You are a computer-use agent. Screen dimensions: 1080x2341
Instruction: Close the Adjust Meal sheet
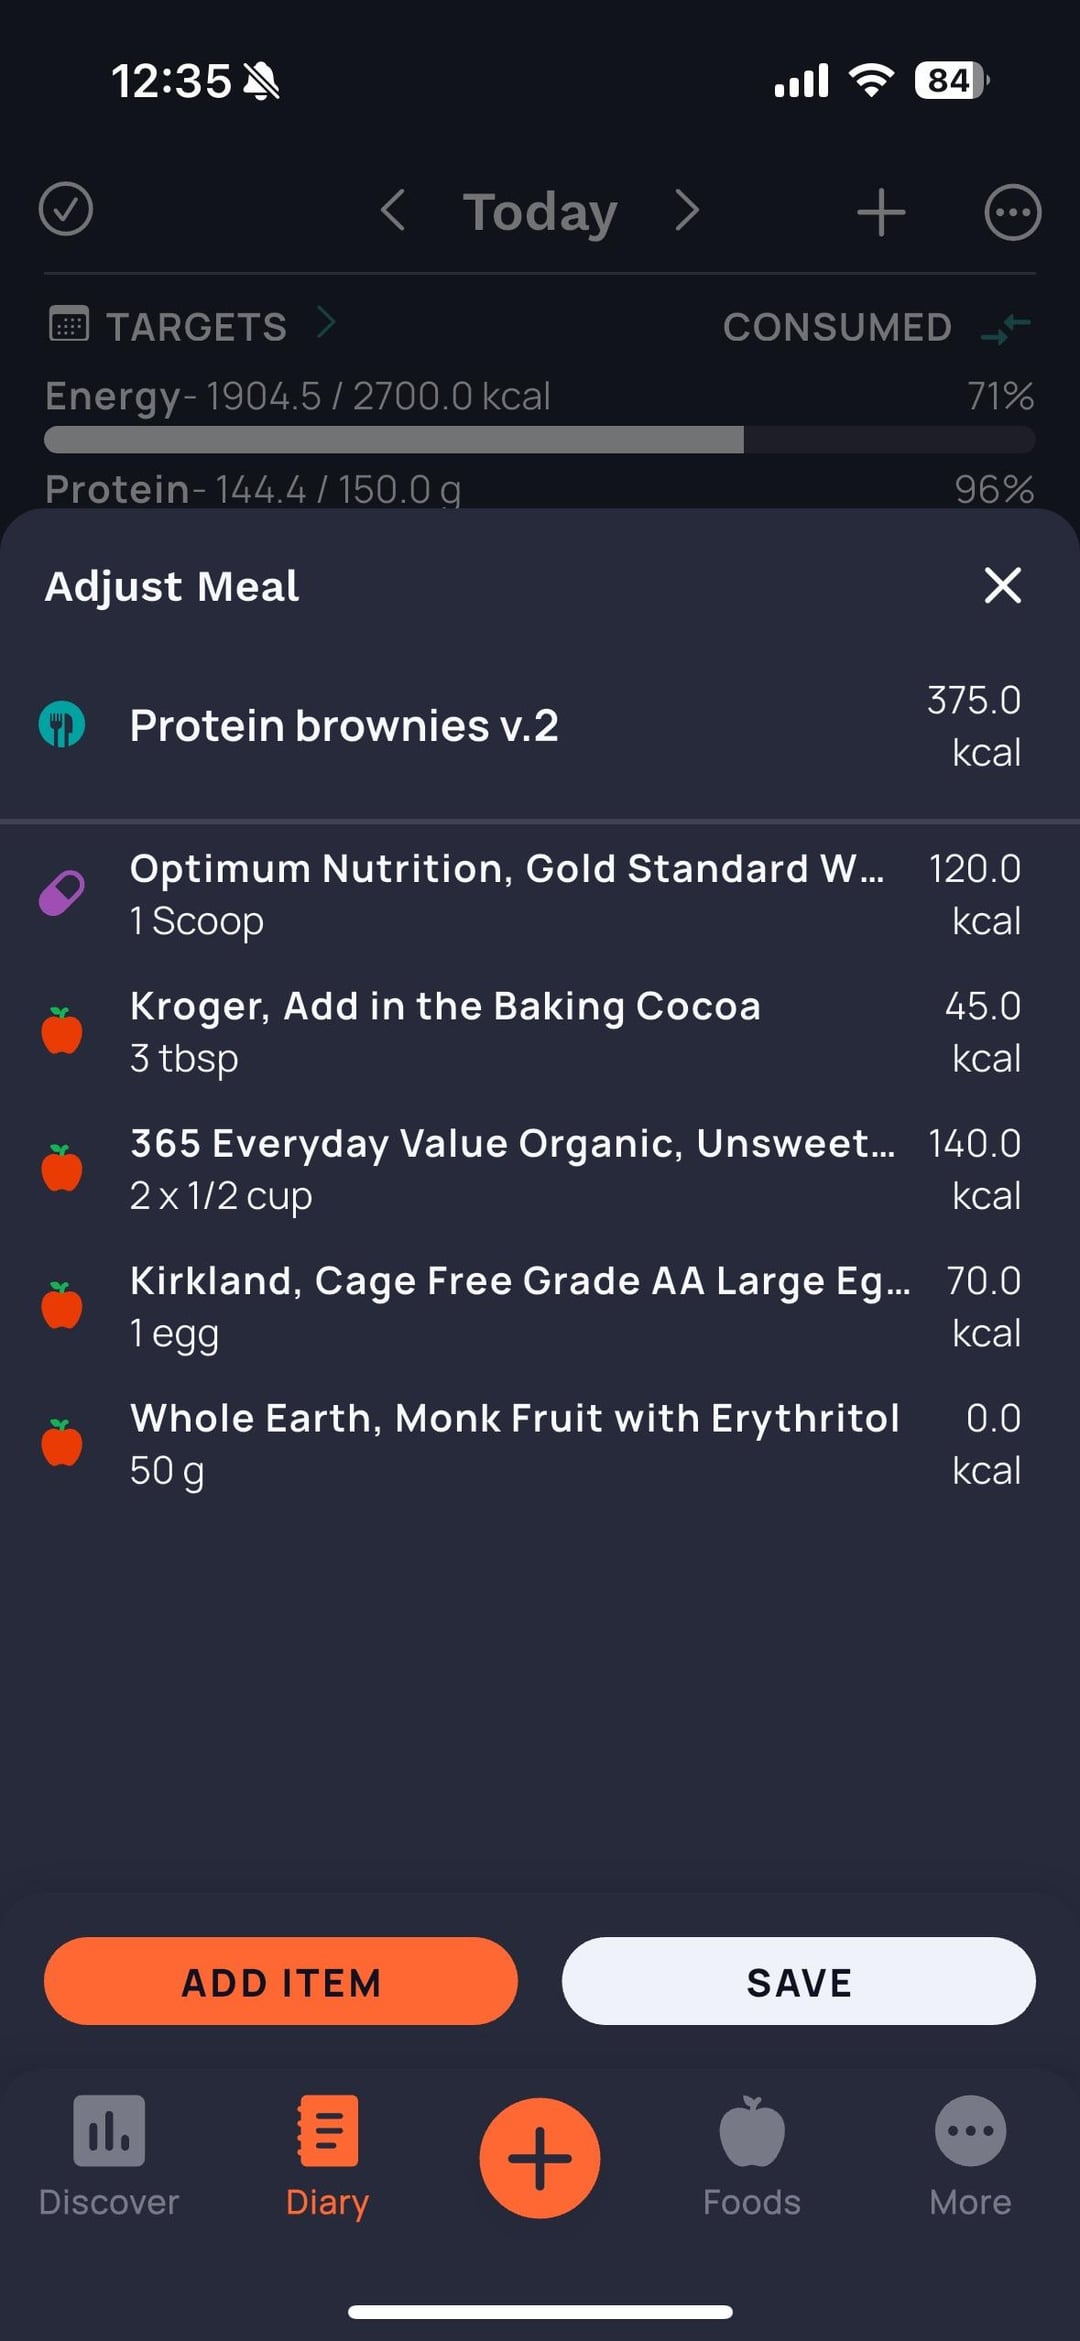pyautogui.click(x=1002, y=586)
